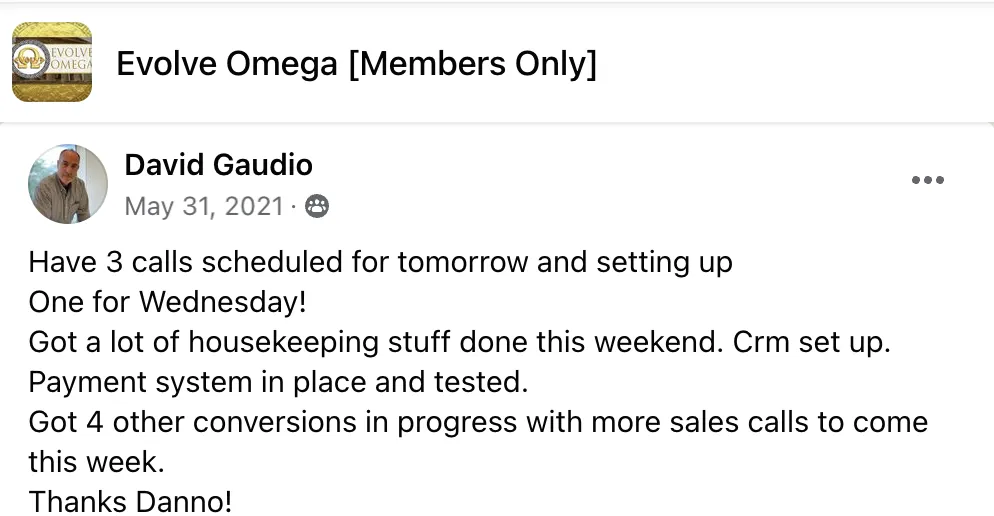Click the "Crm set up." sentence
994x516 pixels.
point(811,342)
